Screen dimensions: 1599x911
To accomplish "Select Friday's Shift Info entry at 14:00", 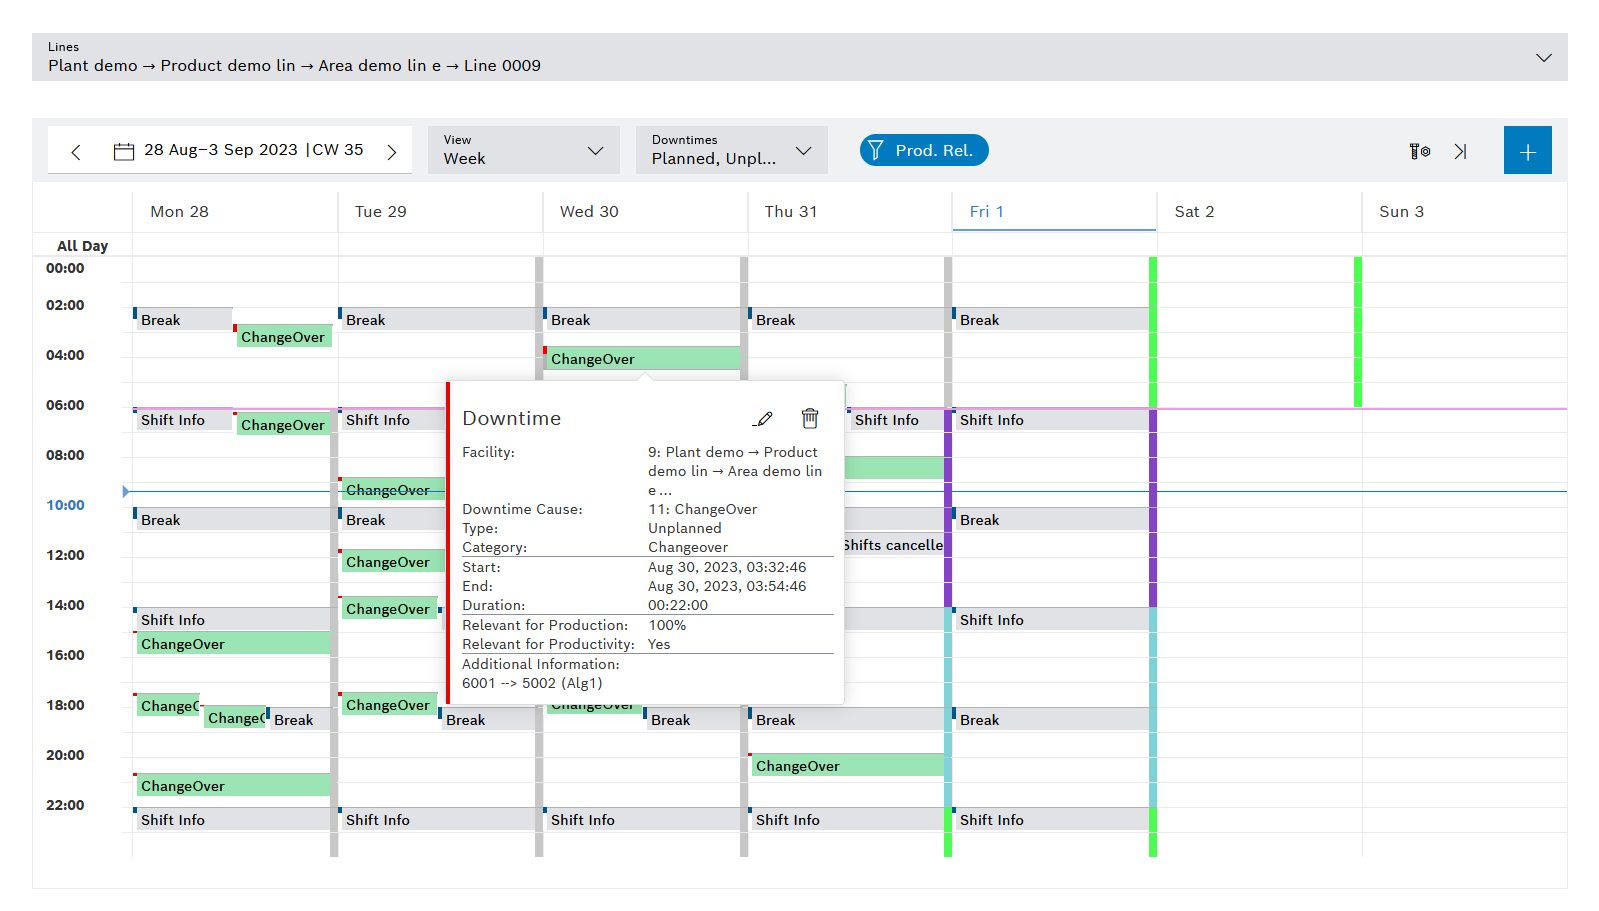I will tap(1050, 620).
